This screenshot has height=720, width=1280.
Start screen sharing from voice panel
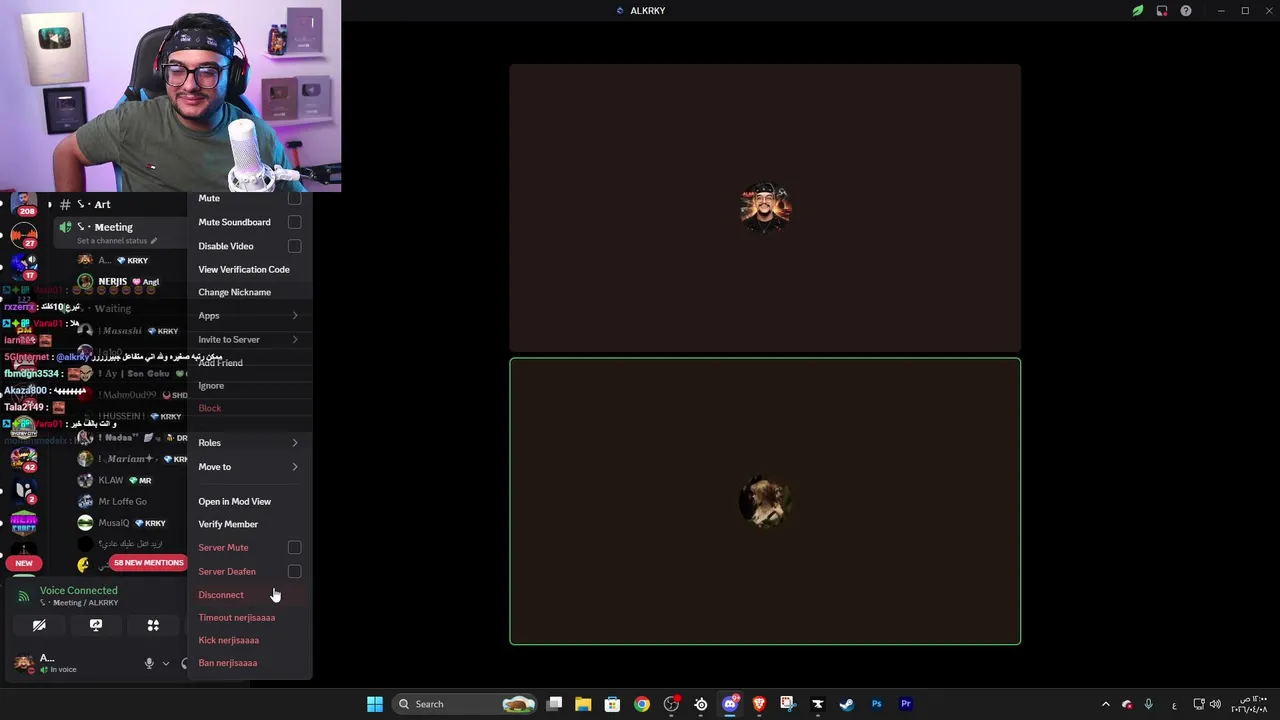(96, 625)
